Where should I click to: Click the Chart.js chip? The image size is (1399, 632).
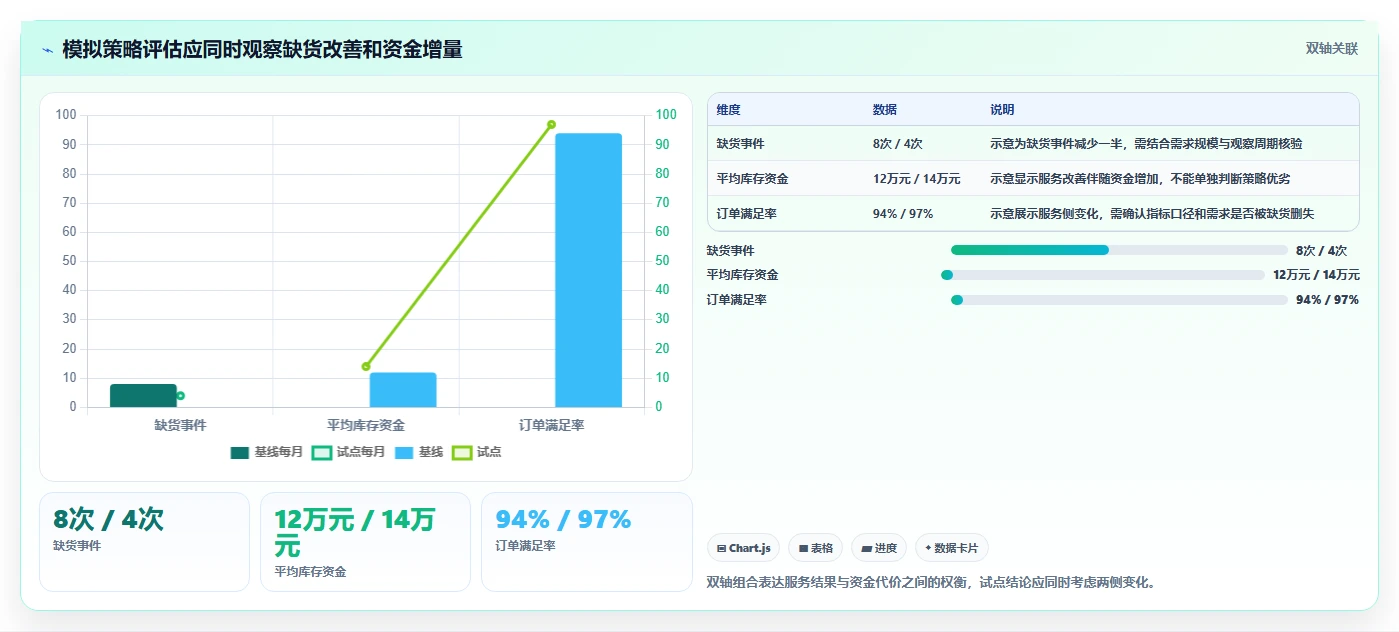tap(743, 548)
